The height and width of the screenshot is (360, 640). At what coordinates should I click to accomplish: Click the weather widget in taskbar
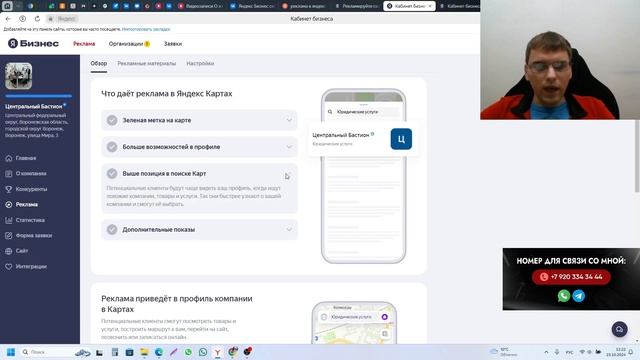click(x=504, y=352)
